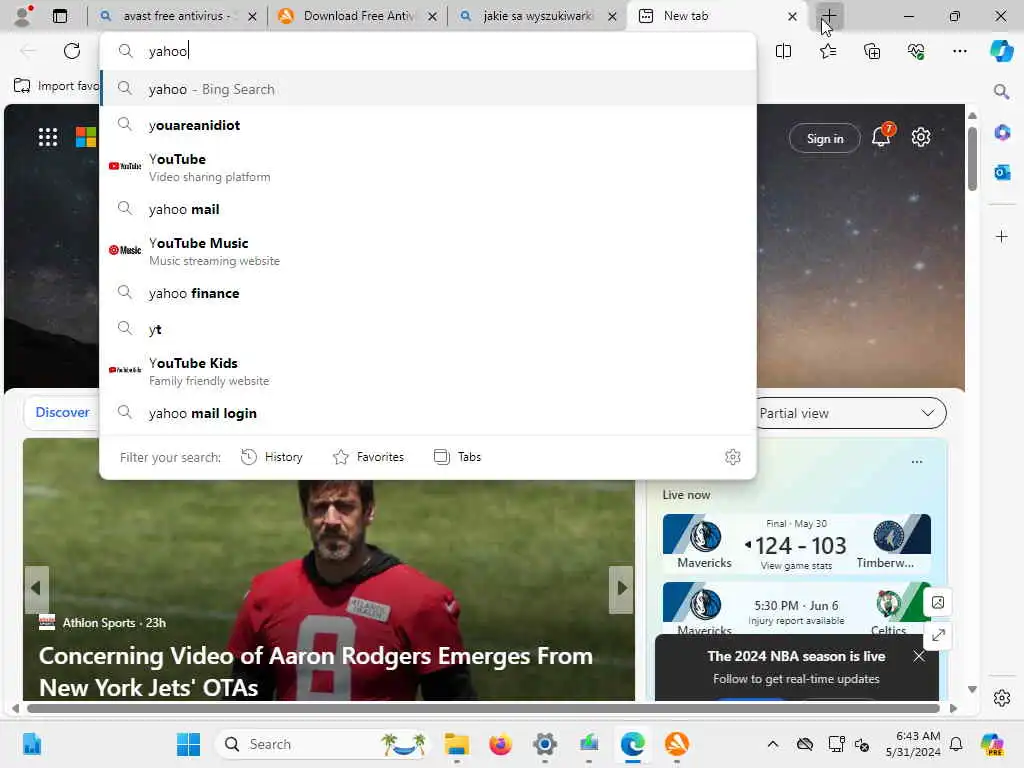The height and width of the screenshot is (768, 1024).
Task: Open Mavericks vs Timberwolves game stats
Action: (x=796, y=544)
